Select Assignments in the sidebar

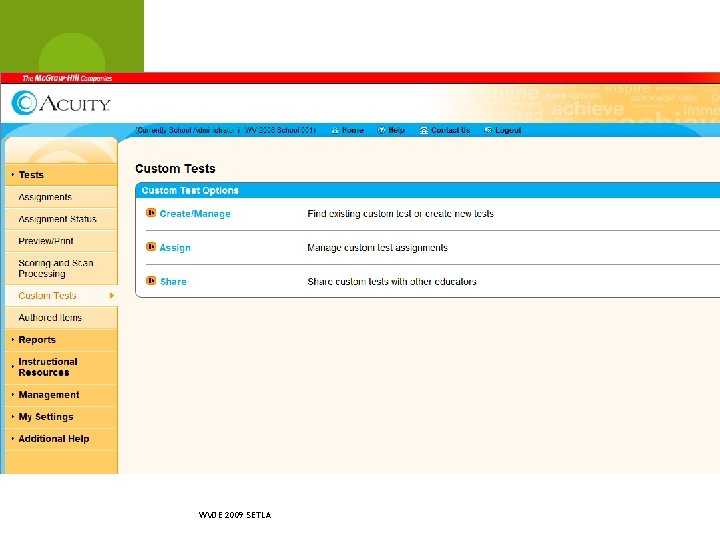coord(62,197)
